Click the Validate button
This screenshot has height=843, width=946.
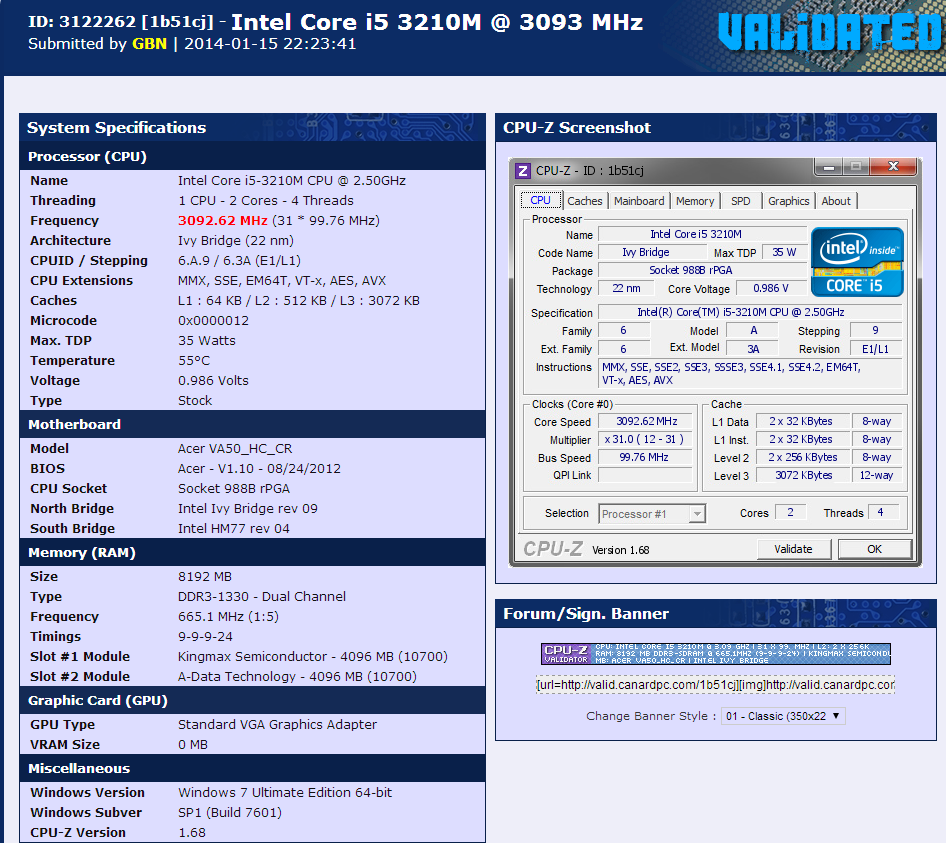tap(793, 549)
